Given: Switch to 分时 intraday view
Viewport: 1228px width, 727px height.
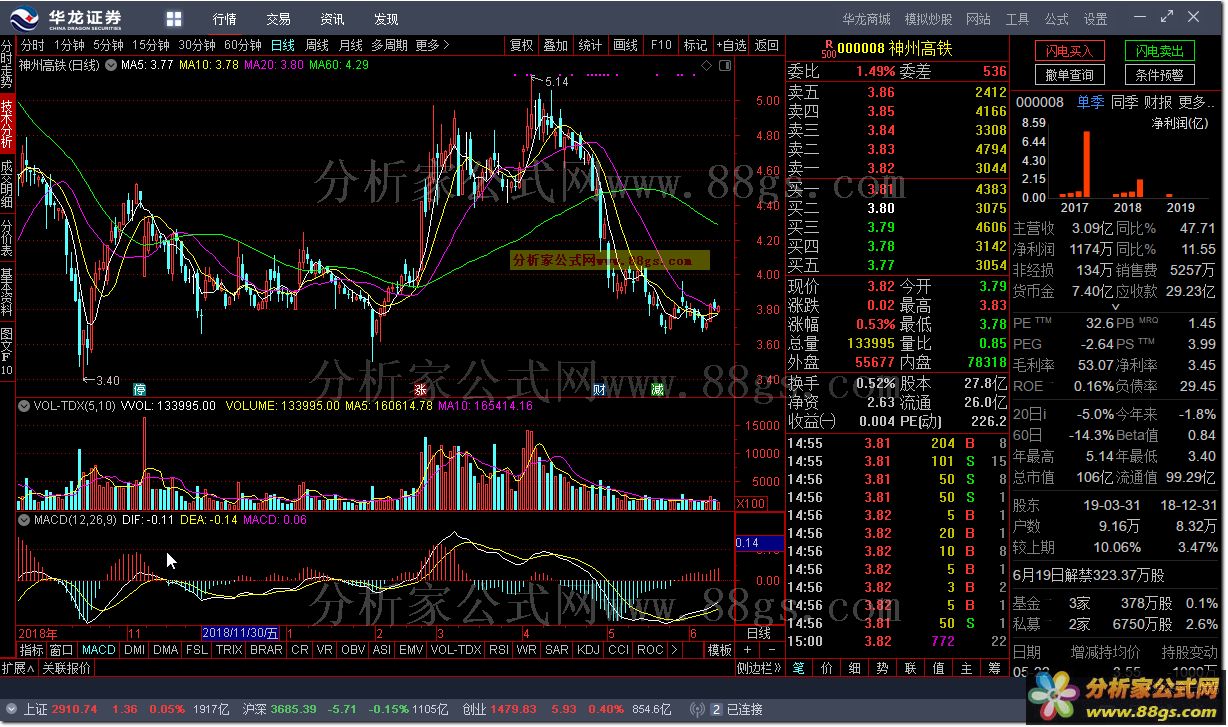Looking at the screenshot, I should pyautogui.click(x=33, y=45).
